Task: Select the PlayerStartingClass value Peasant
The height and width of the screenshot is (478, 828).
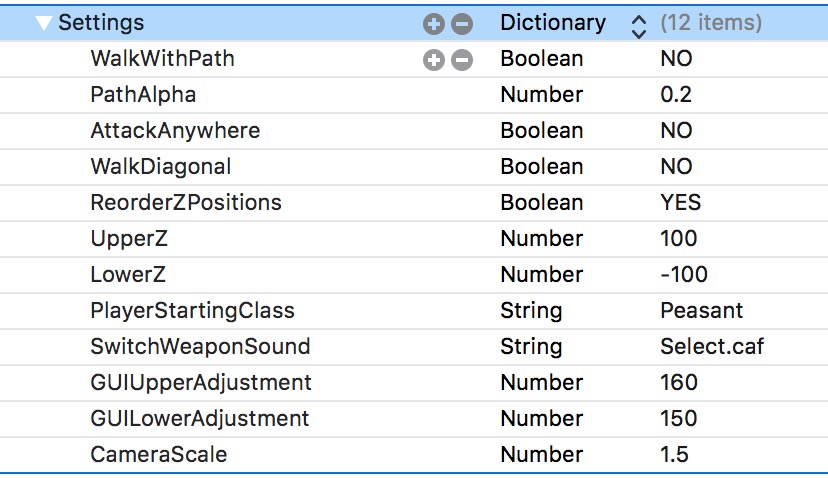Action: (702, 311)
